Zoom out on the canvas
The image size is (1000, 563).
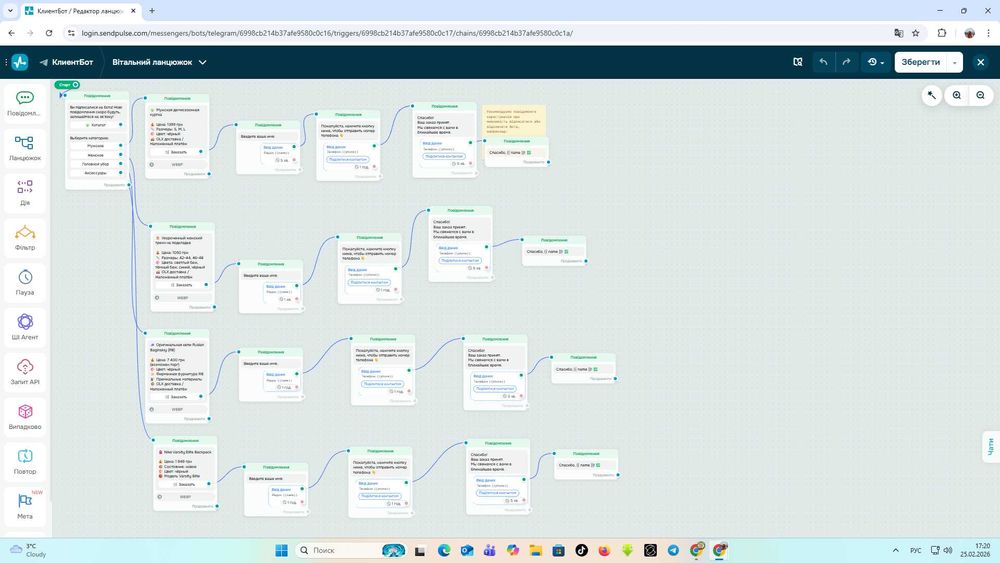pos(980,95)
